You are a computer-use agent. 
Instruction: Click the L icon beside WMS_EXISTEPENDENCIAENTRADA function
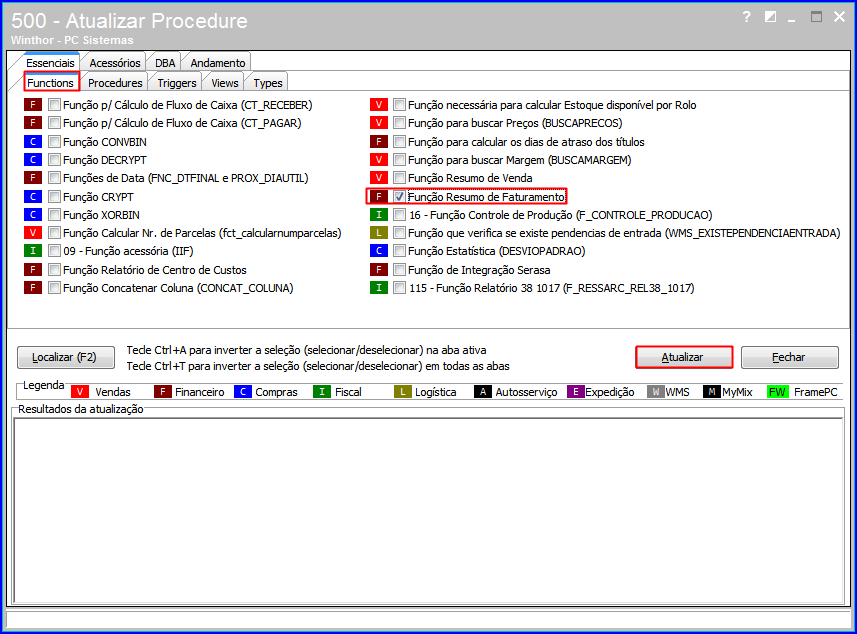point(379,233)
